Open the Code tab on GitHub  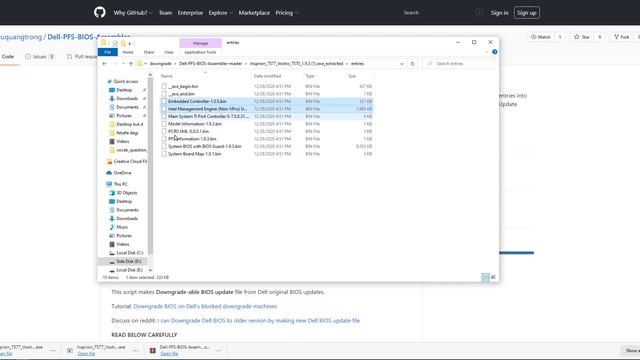pos(8,56)
